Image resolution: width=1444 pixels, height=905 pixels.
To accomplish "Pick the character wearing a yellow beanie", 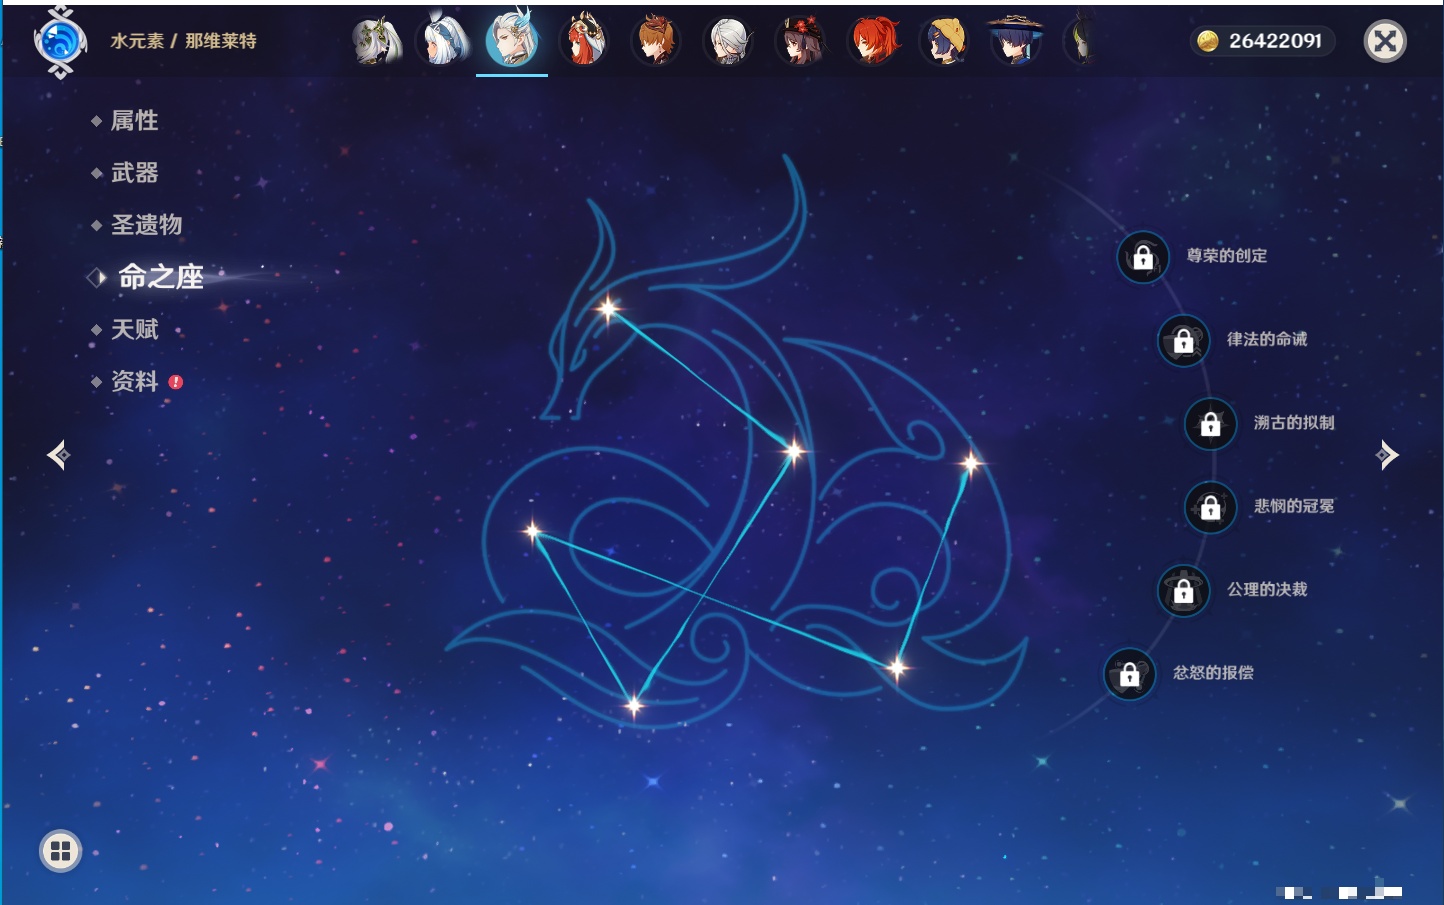I will [x=945, y=41].
